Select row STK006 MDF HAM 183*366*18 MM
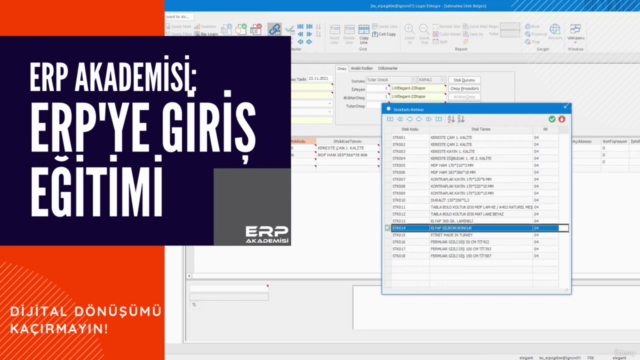 tap(475, 172)
